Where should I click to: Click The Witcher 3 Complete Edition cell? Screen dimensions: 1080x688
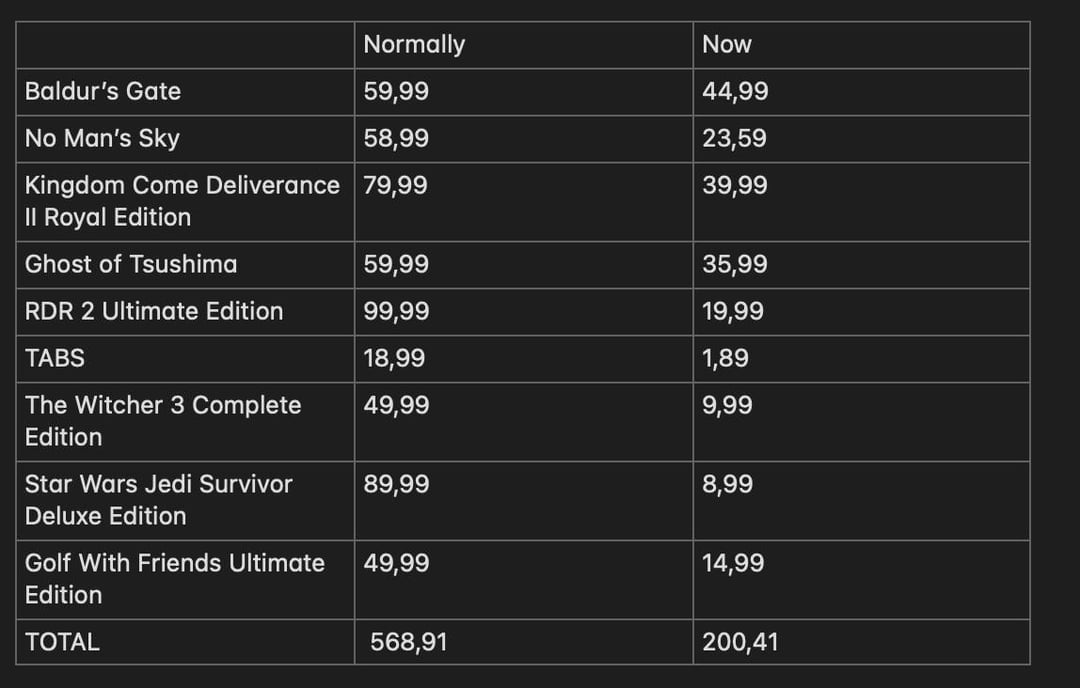[163, 421]
